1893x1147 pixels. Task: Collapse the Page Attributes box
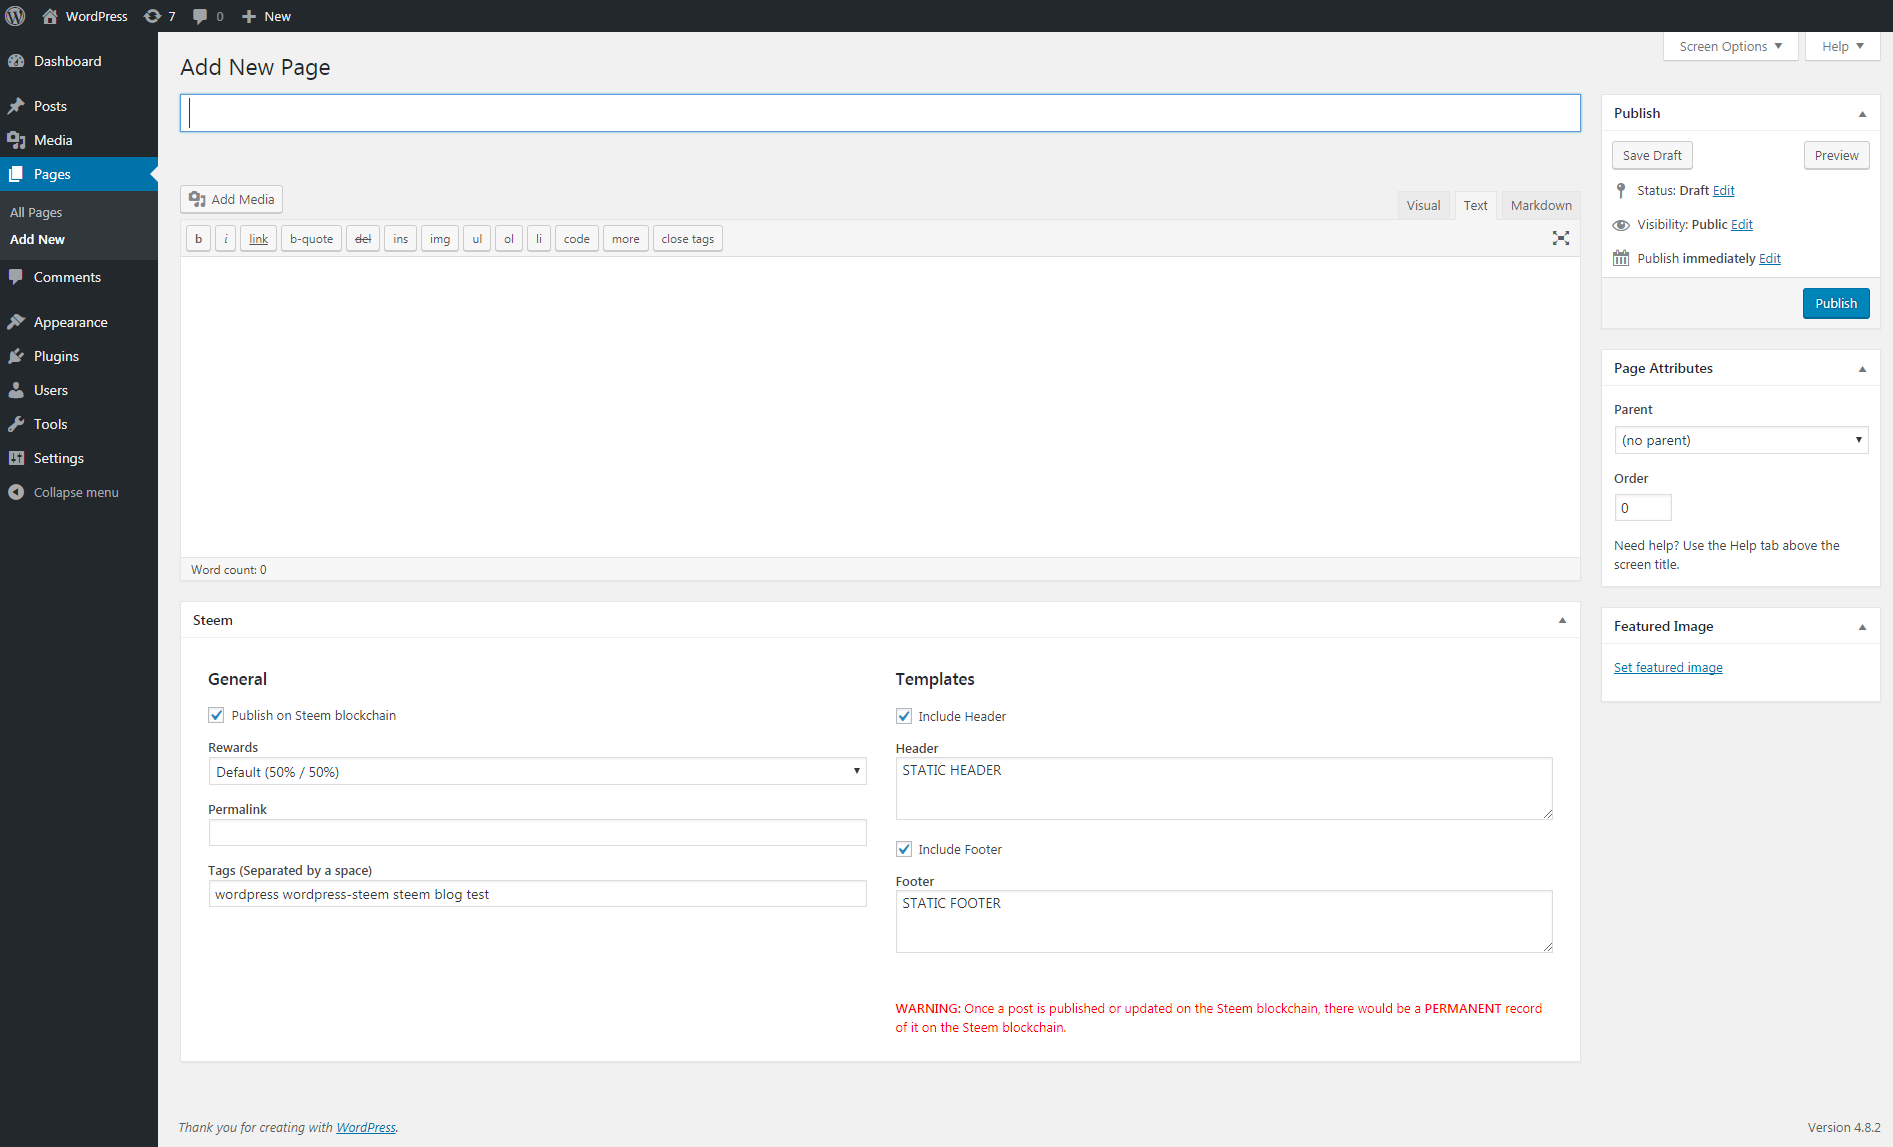[x=1862, y=369]
